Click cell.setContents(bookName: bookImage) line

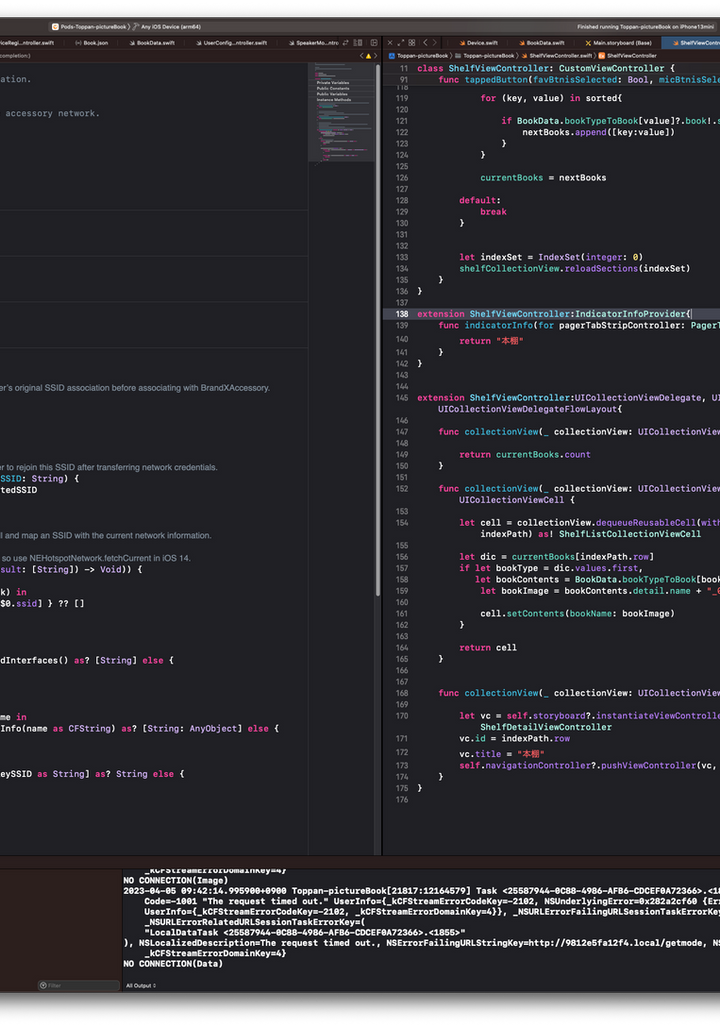(x=577, y=614)
